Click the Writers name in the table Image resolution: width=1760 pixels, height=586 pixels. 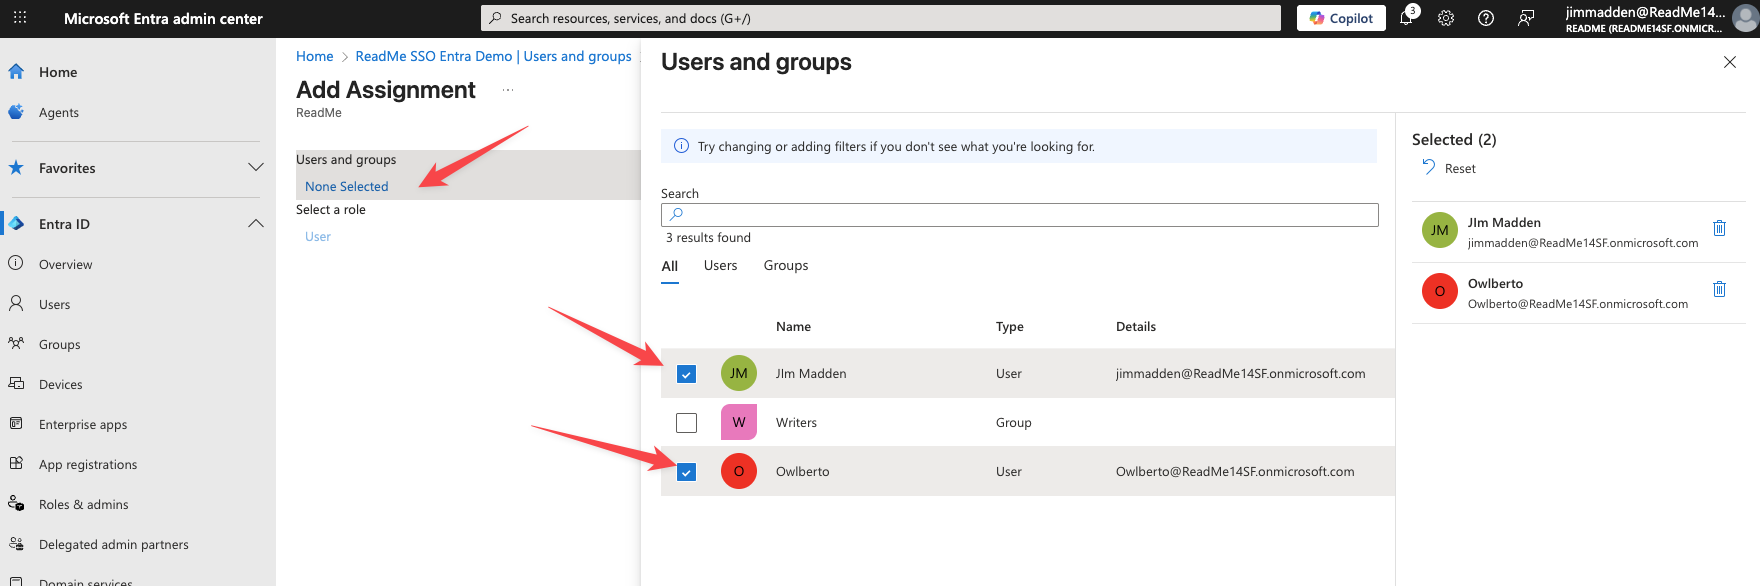pos(796,422)
